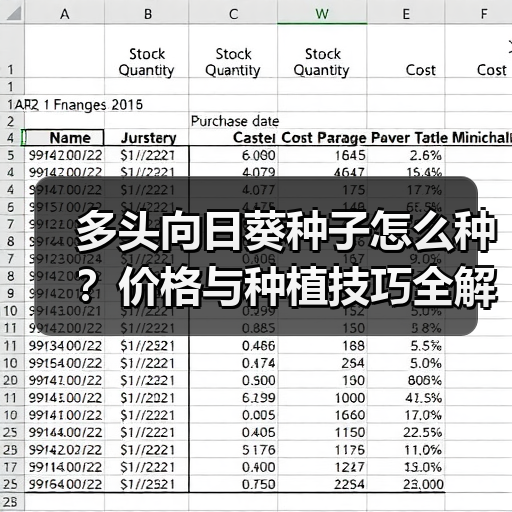Image resolution: width=512 pixels, height=512 pixels.
Task: Click the cell showing 17.0%
Action: [406, 415]
